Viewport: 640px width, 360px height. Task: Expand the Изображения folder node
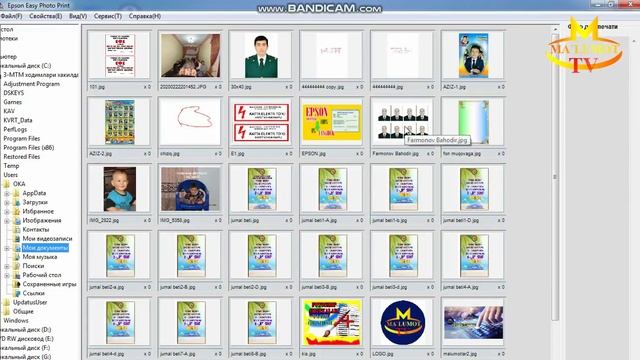[x=7, y=221]
